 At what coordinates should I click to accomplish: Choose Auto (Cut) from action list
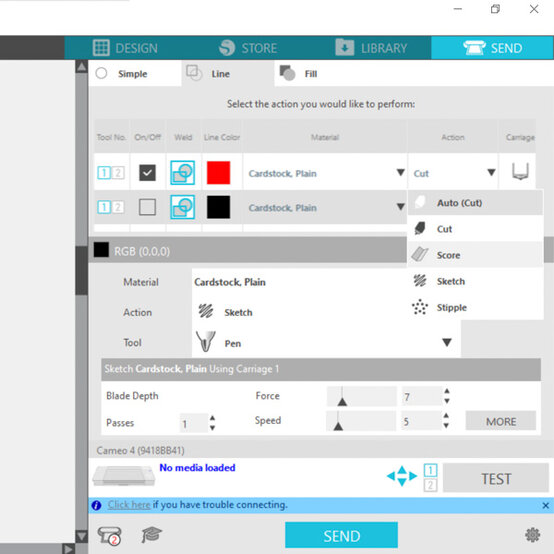point(475,203)
